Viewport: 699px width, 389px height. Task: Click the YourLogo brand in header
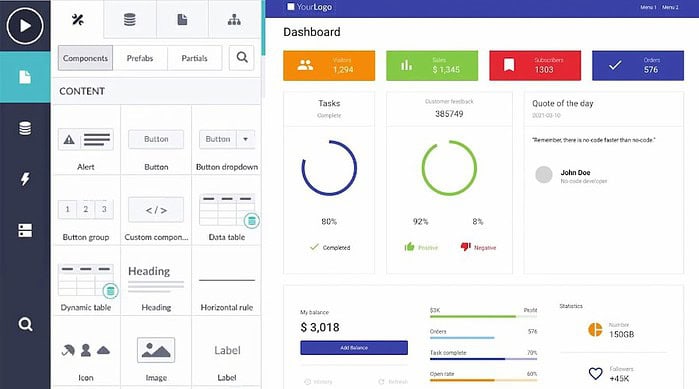click(309, 7)
